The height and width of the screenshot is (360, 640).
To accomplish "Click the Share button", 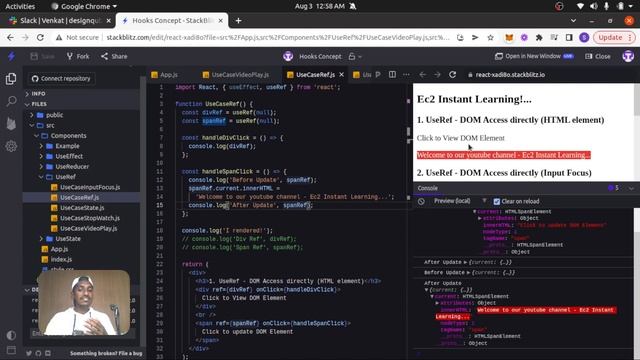I will pyautogui.click(x=114, y=56).
